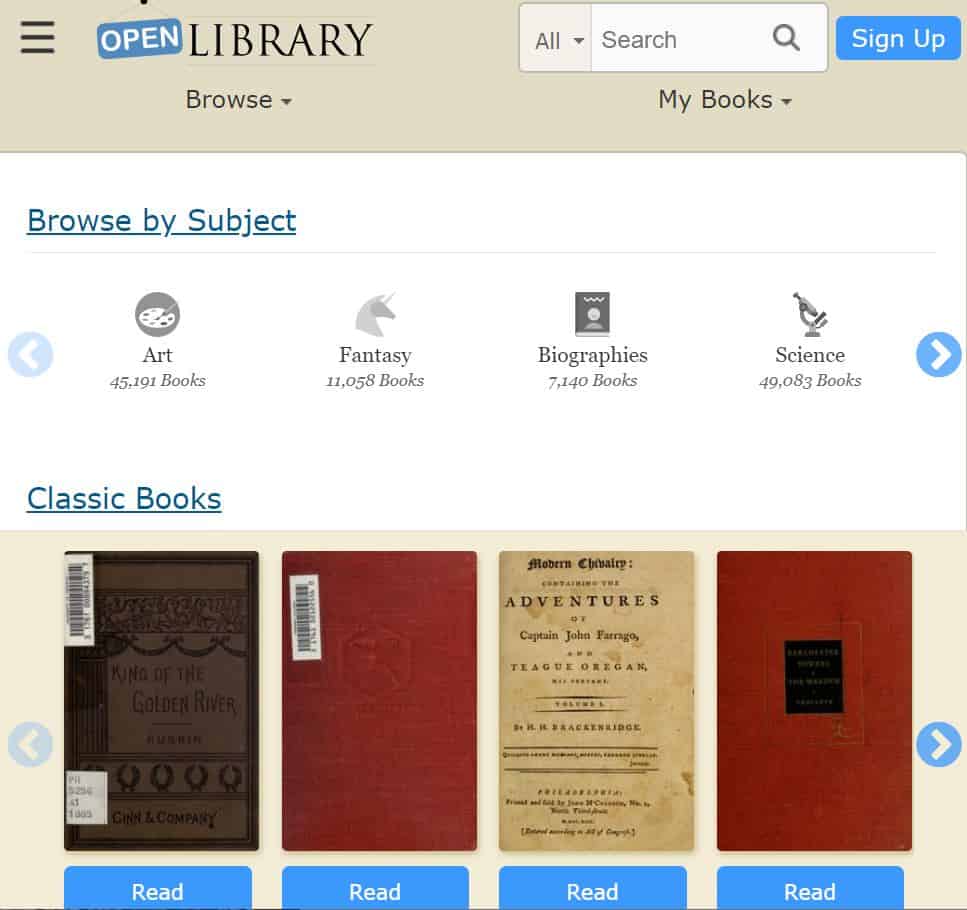Image resolution: width=967 pixels, height=910 pixels.
Task: Read King of the Golden River
Action: (158, 888)
